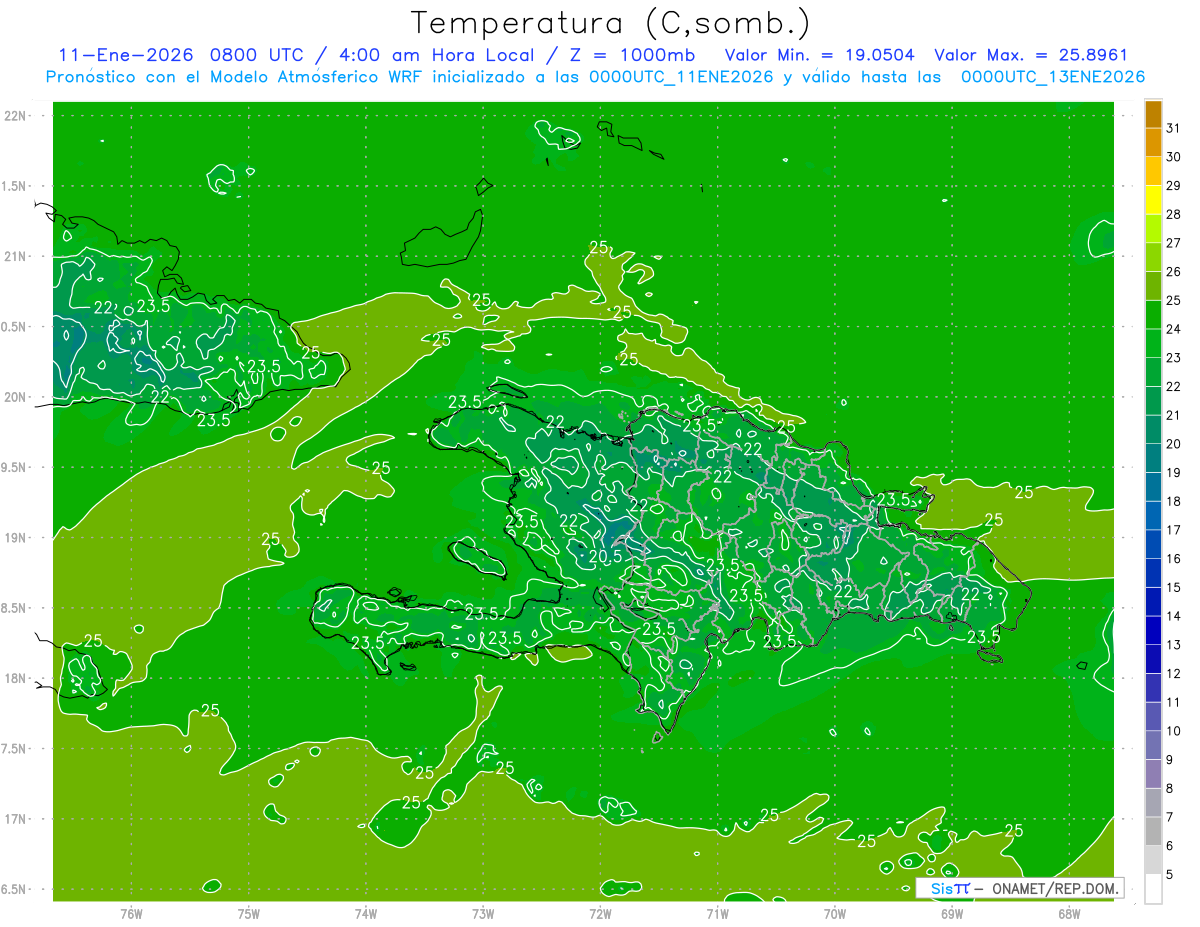1200x927 pixels.
Task: Click 'Valor Max. = 25.8961' readout
Action: click(1032, 55)
